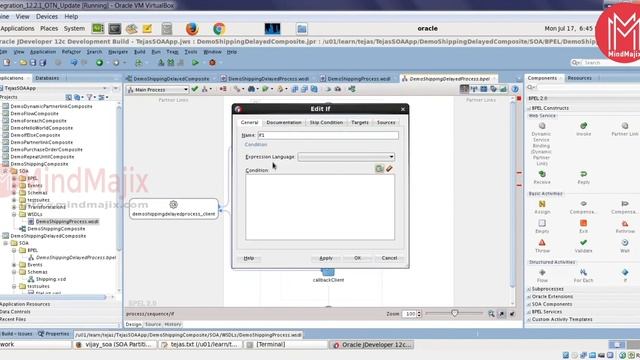640x360 pixels.
Task: Click the OK button in Edit If
Action: 358,258
